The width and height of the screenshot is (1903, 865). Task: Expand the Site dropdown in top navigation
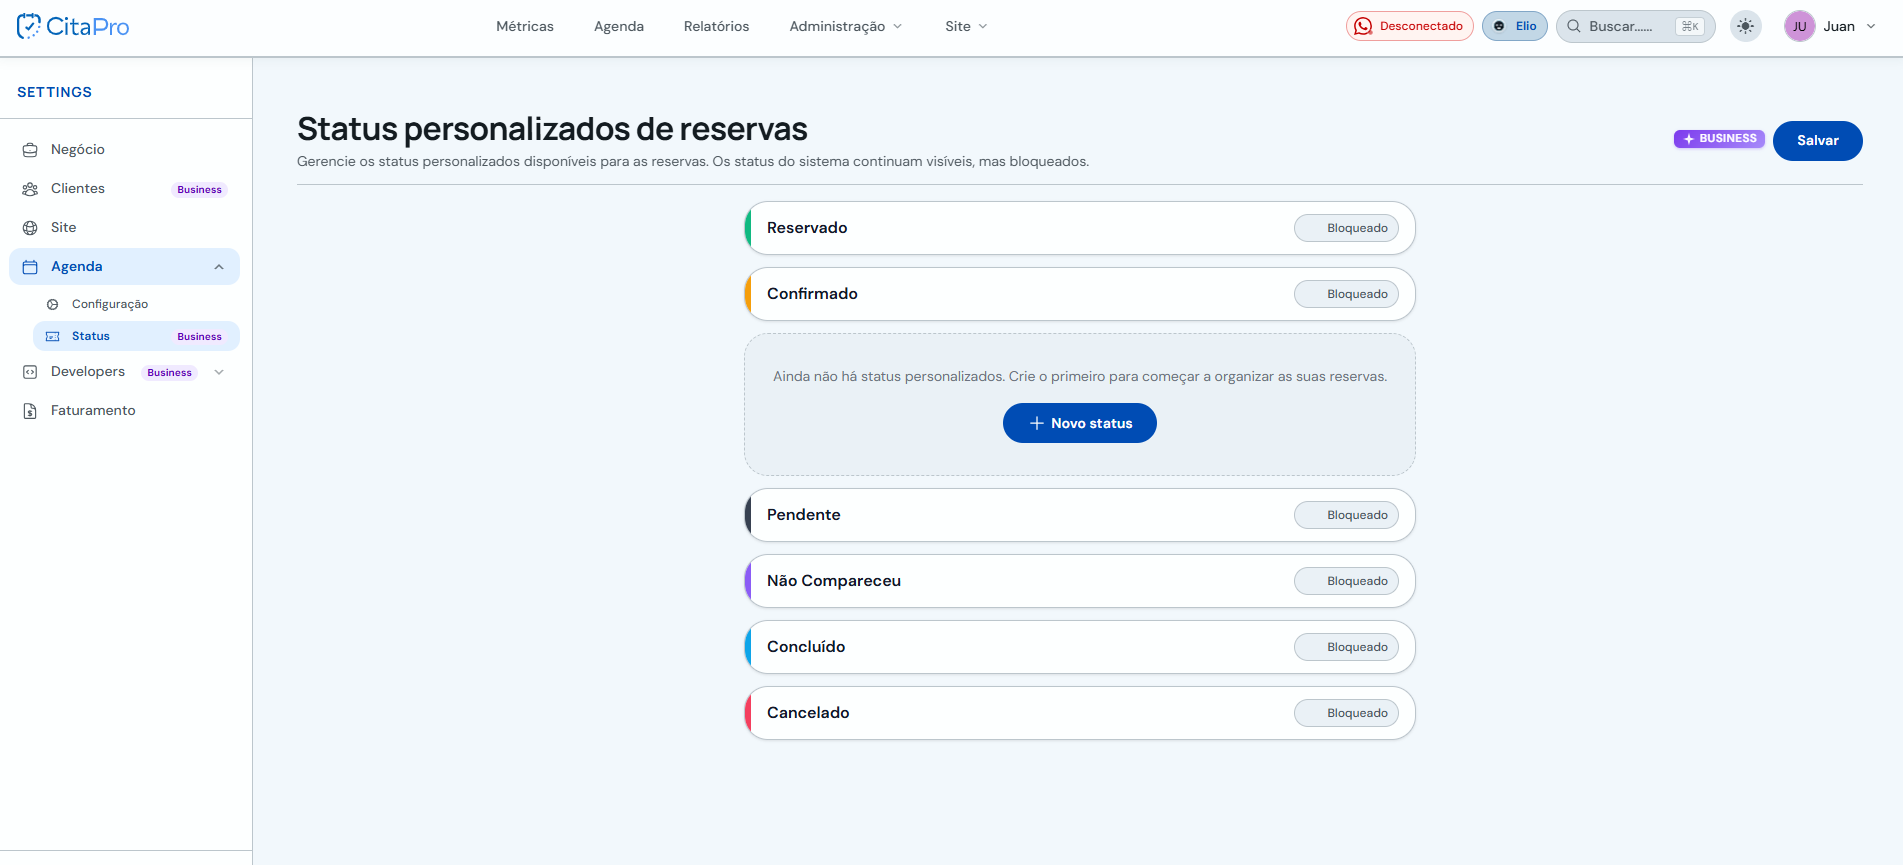[x=966, y=26]
